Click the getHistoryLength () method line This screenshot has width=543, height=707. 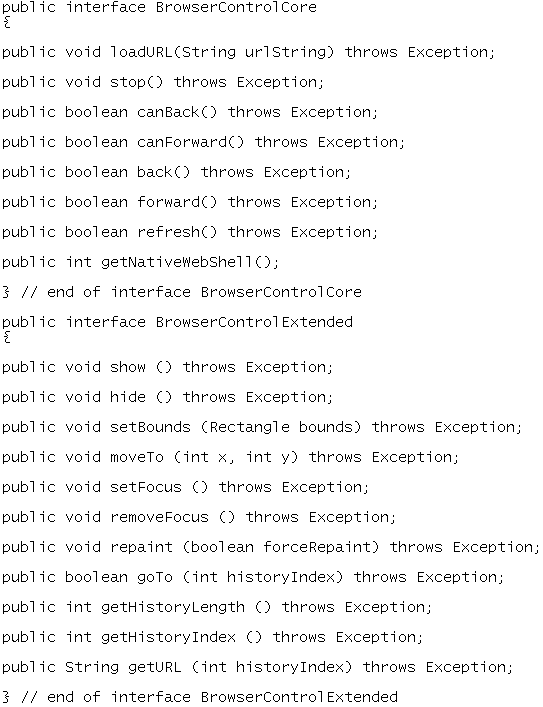pyautogui.click(x=217, y=608)
